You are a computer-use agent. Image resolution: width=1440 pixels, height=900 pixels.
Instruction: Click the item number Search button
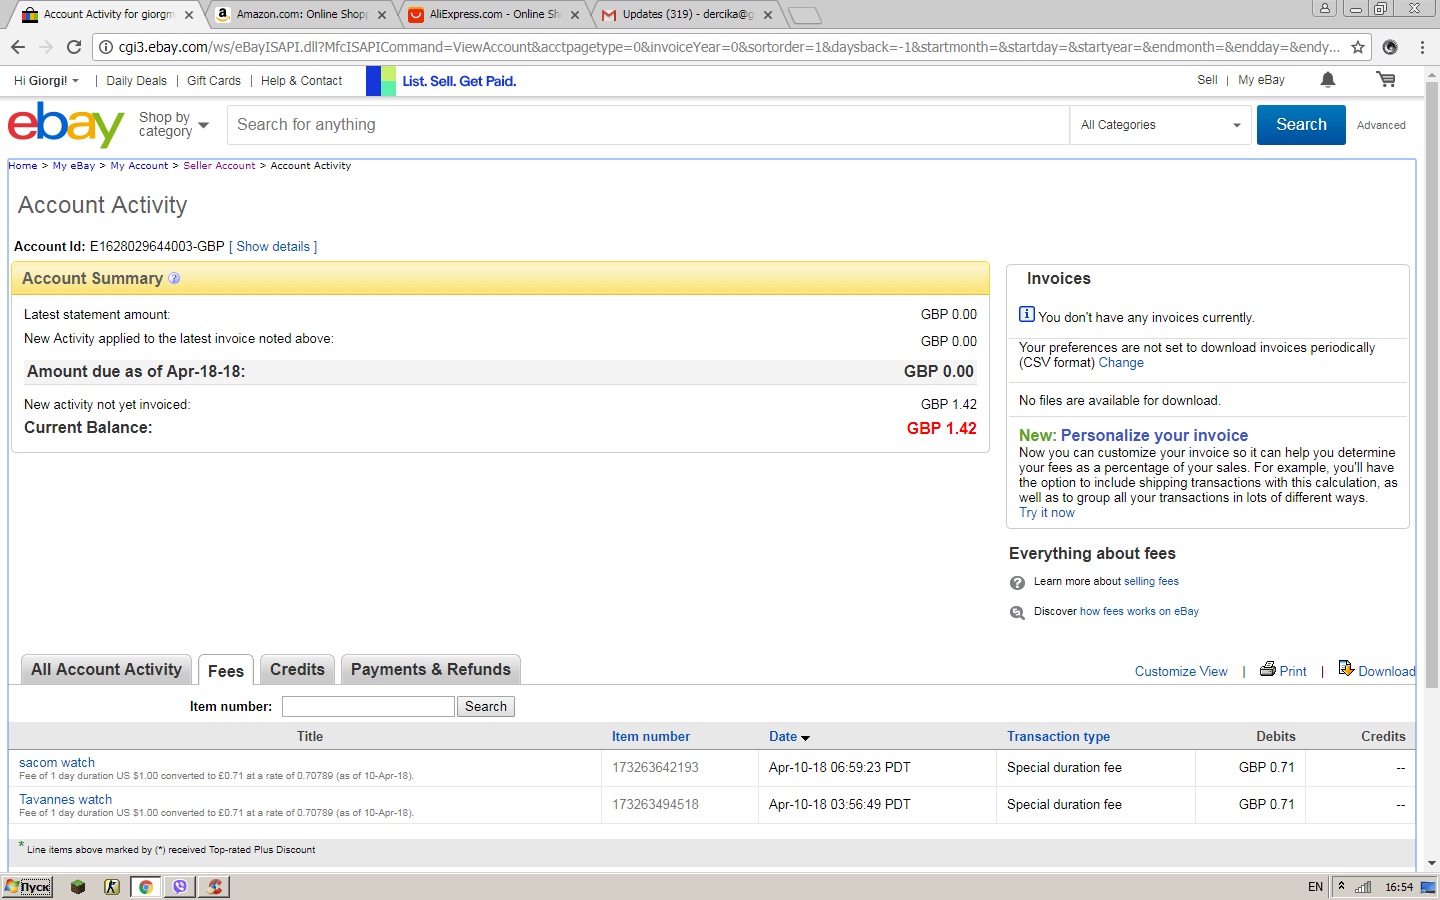click(486, 707)
